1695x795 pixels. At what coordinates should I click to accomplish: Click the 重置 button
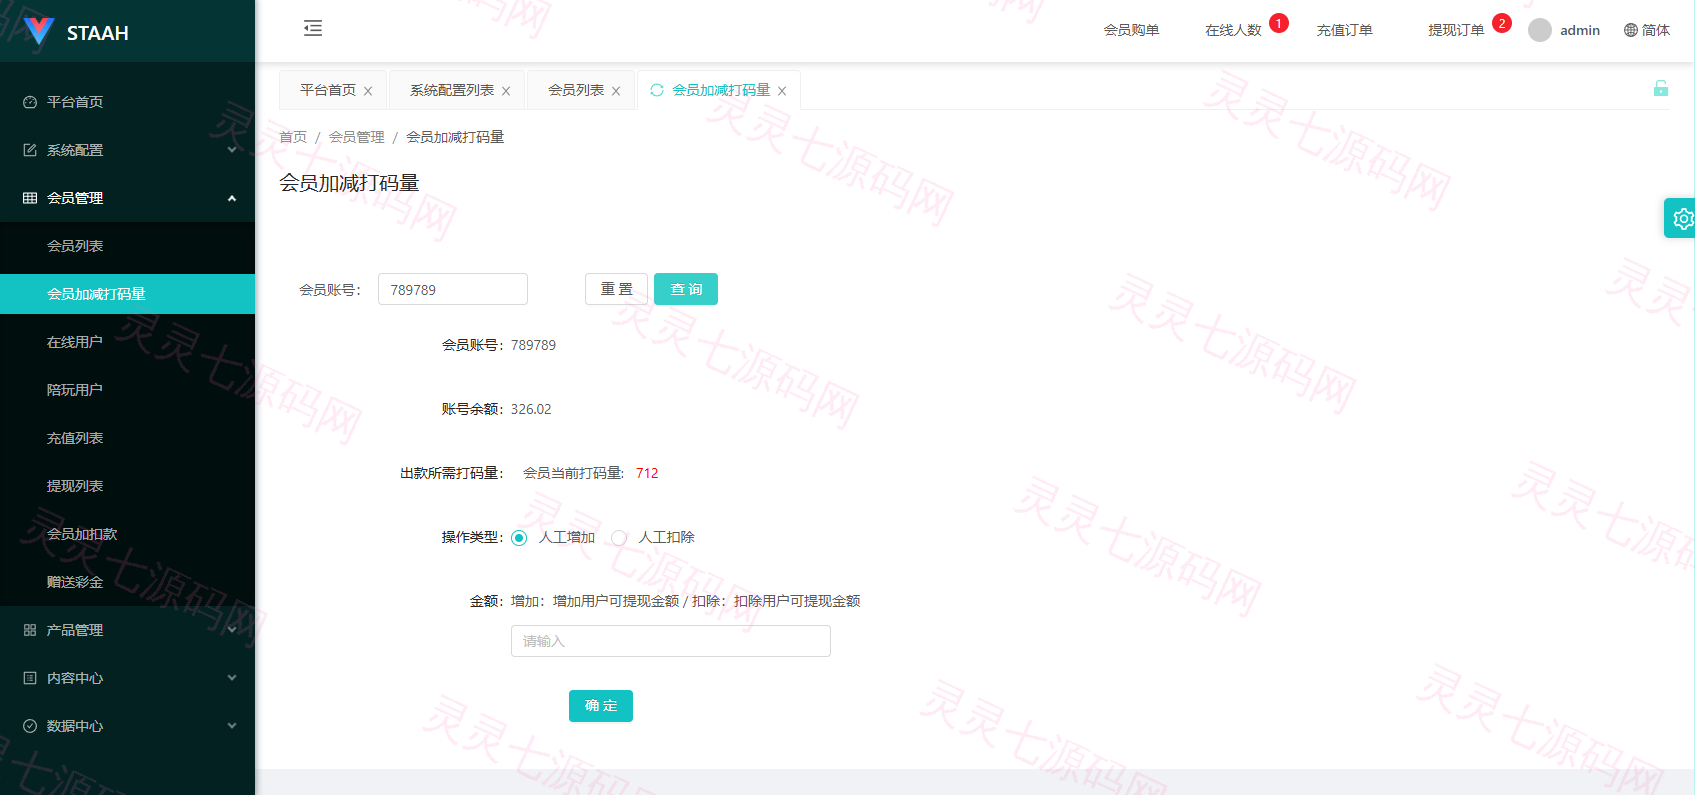click(x=616, y=289)
